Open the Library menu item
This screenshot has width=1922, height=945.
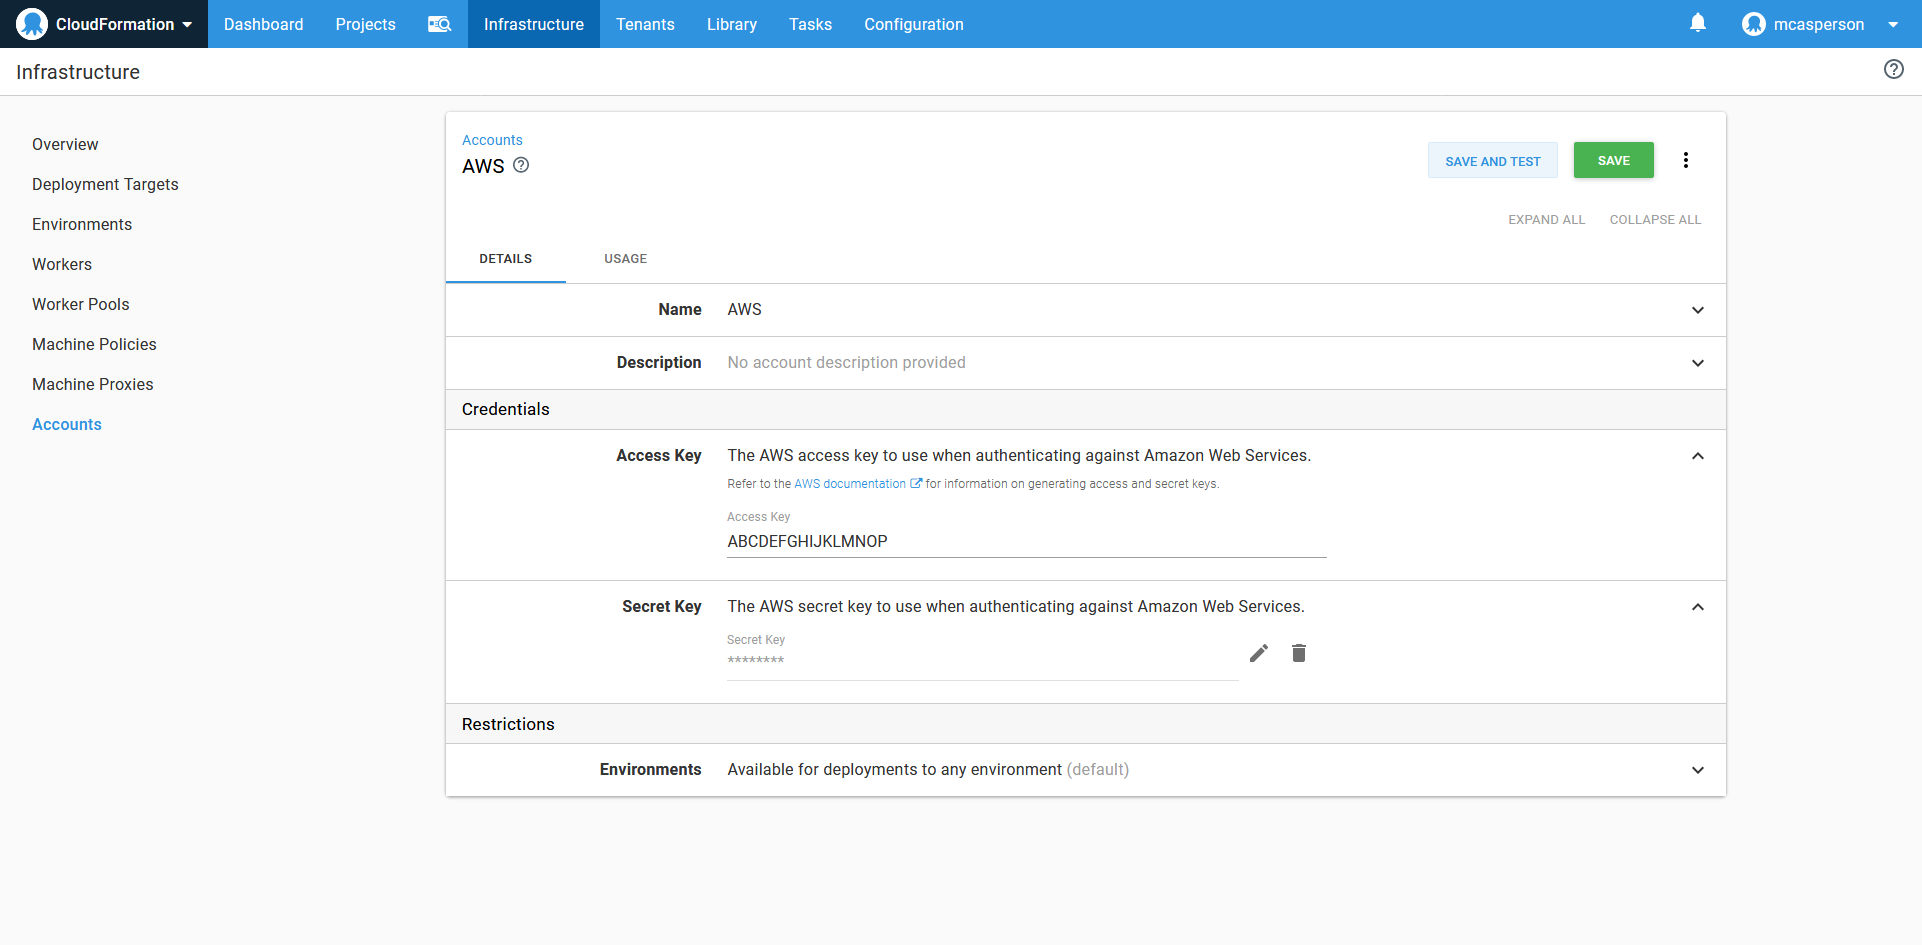pos(731,24)
